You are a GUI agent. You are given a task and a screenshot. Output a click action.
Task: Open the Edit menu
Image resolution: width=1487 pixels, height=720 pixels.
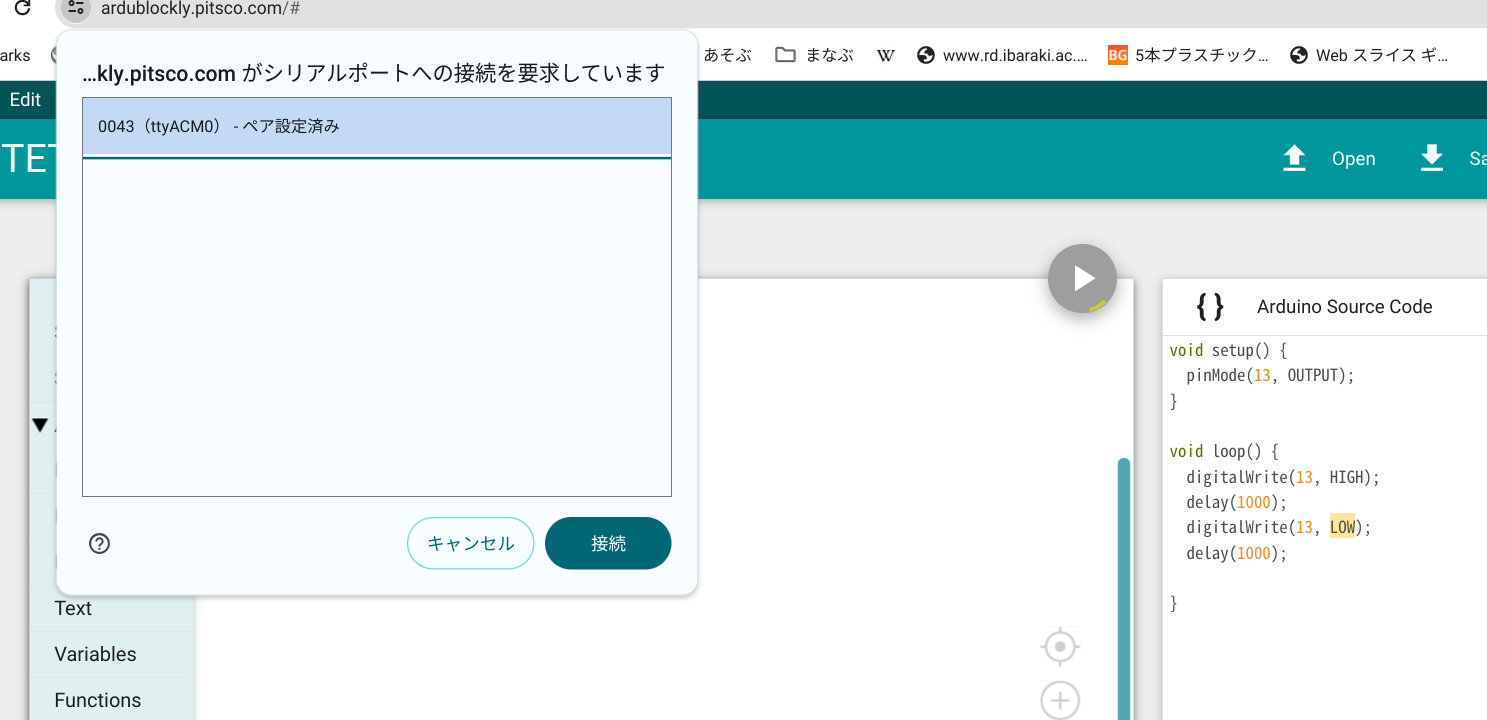[24, 99]
